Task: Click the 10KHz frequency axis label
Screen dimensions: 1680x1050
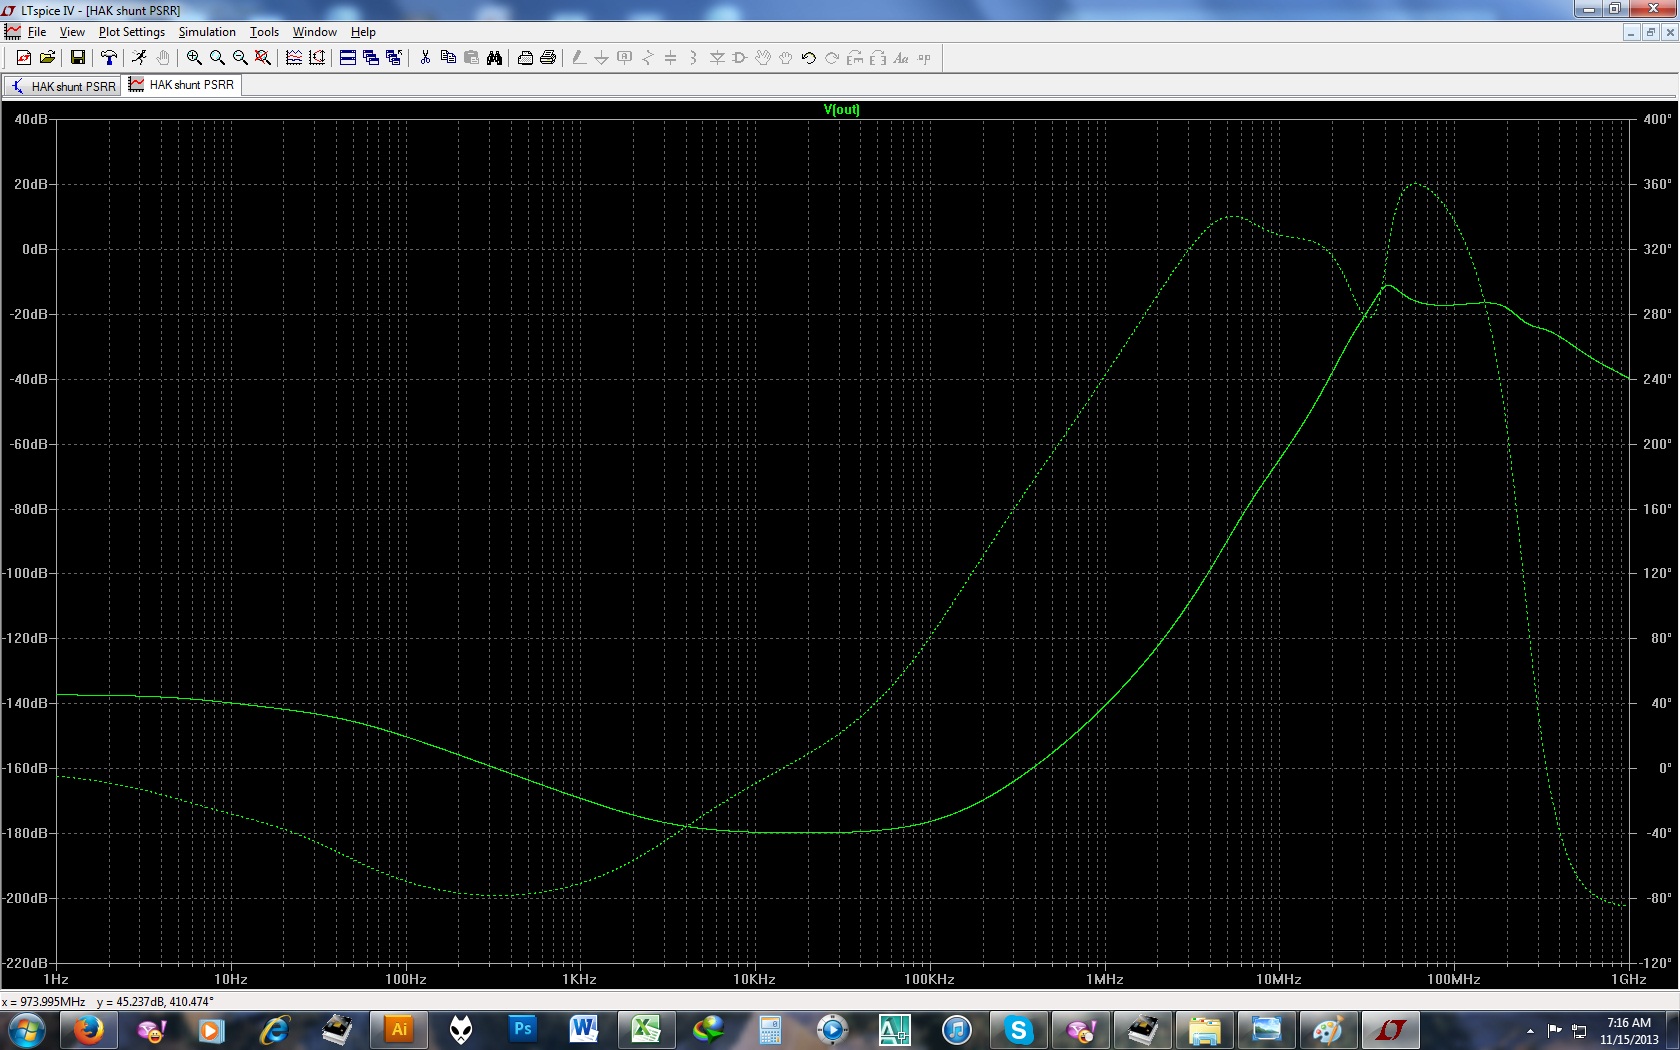Action: pos(755,979)
